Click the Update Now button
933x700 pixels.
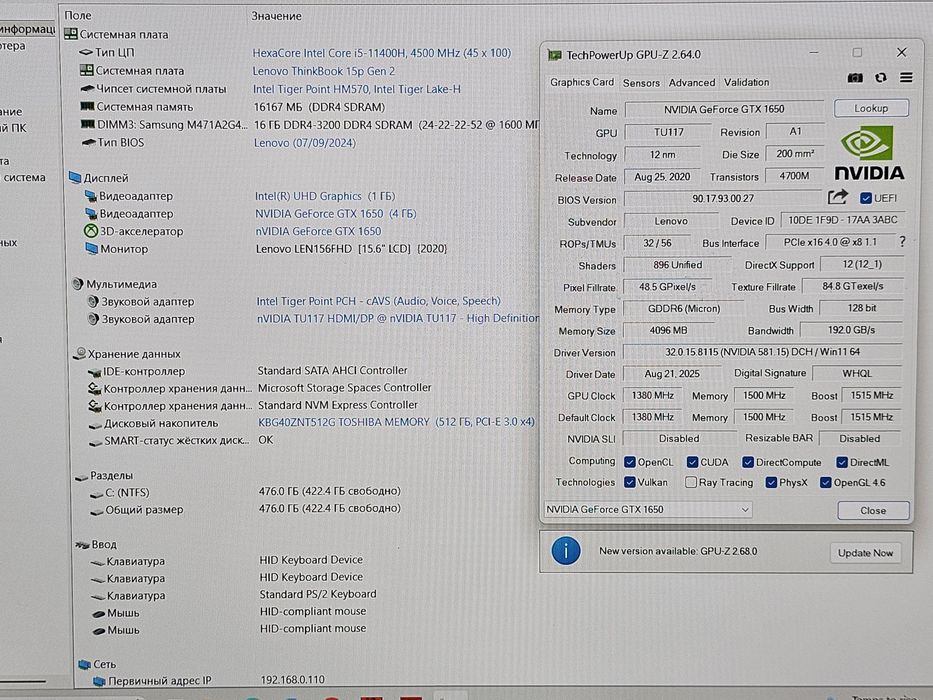[x=865, y=553]
